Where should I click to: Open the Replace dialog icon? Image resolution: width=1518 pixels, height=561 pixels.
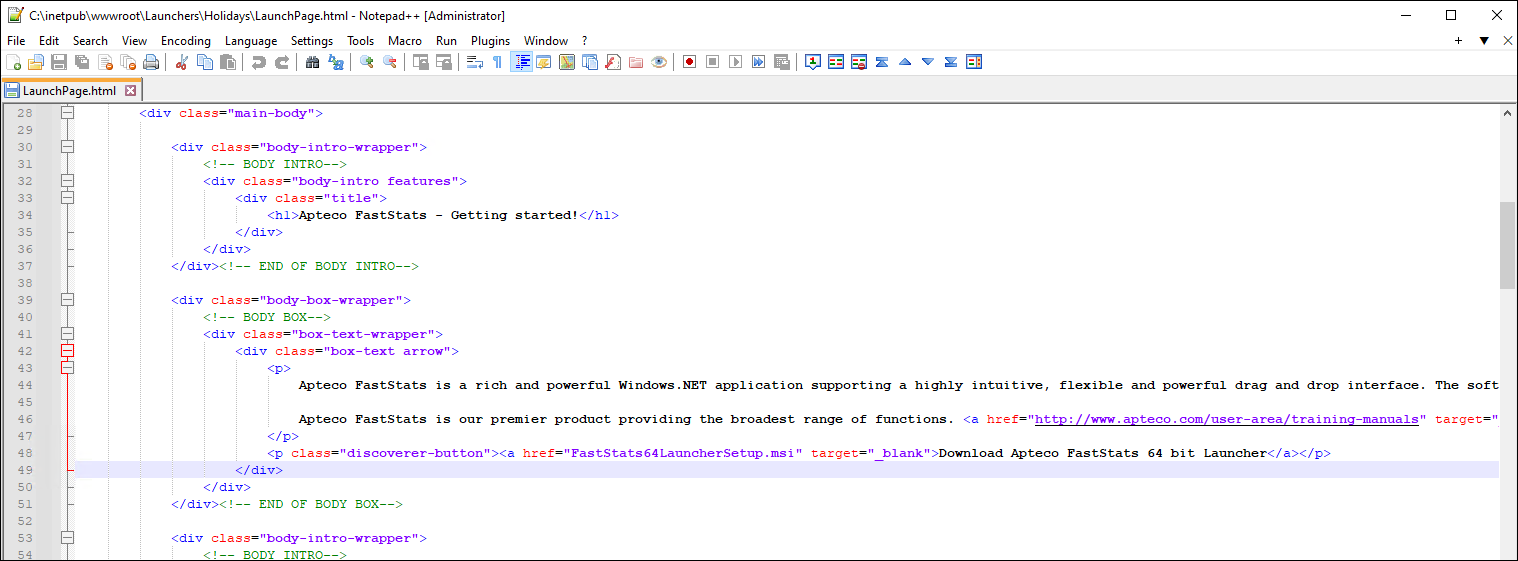pyautogui.click(x=336, y=62)
